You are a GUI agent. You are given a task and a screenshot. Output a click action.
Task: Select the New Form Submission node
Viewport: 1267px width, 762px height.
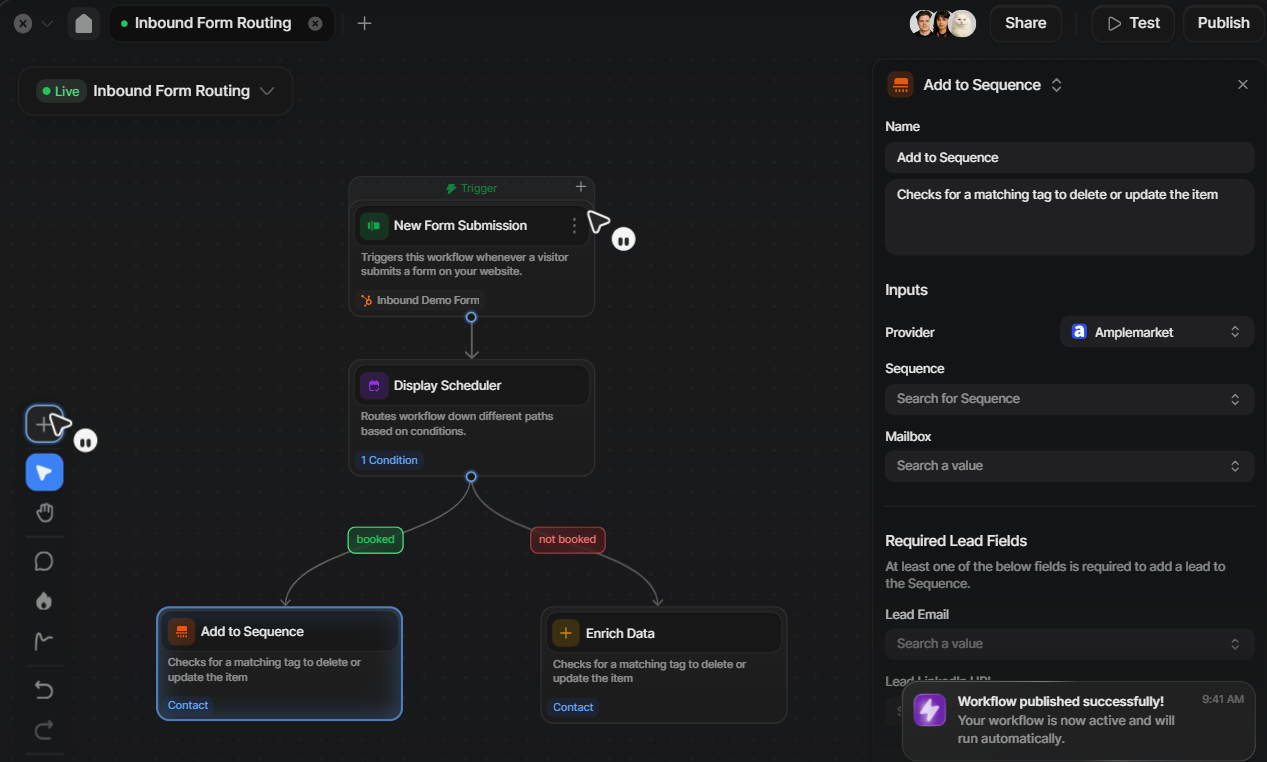tap(471, 259)
